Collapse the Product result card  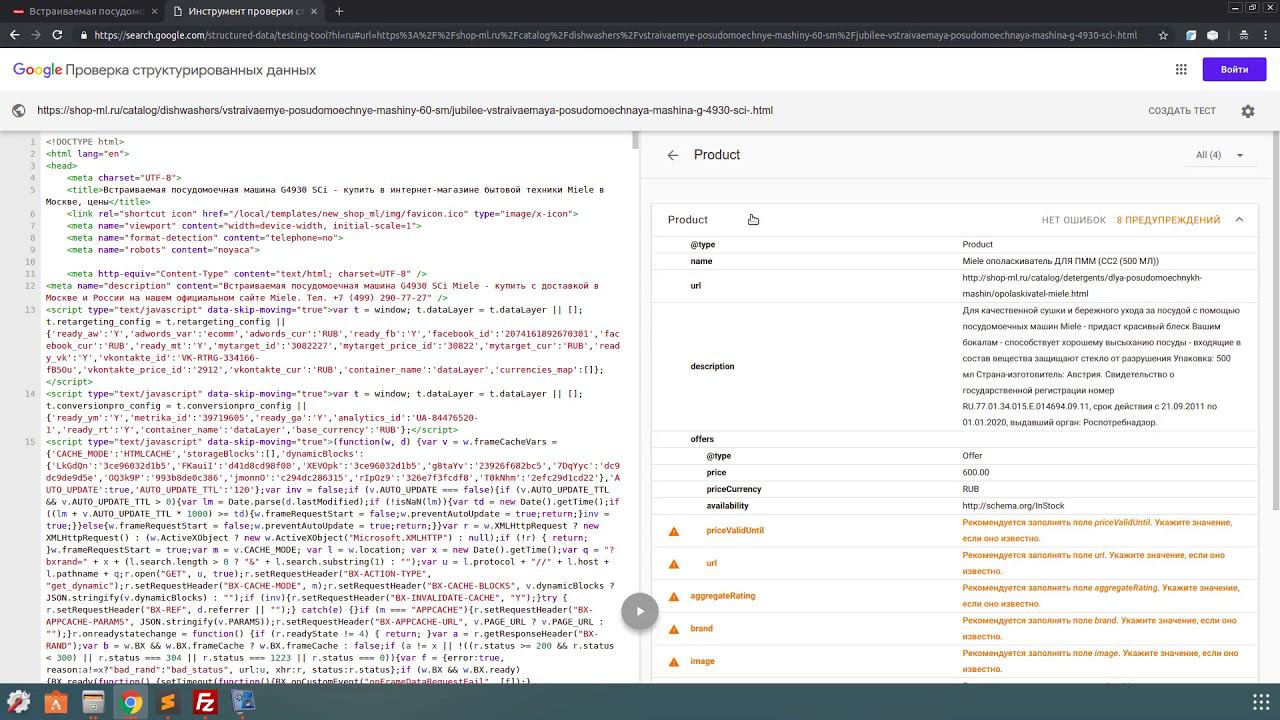[1239, 220]
